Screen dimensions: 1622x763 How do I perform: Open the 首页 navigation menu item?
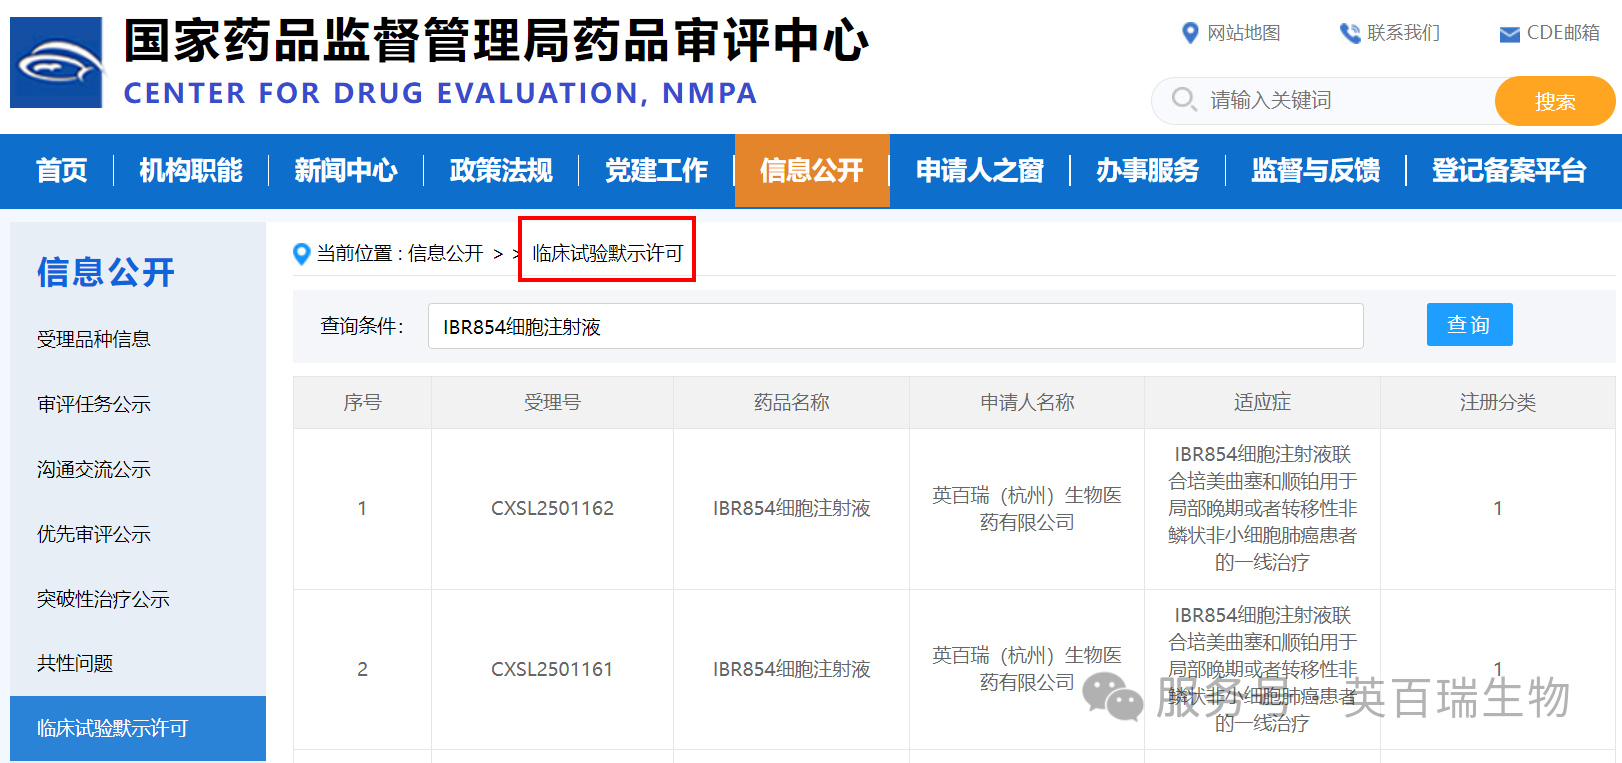(x=62, y=171)
